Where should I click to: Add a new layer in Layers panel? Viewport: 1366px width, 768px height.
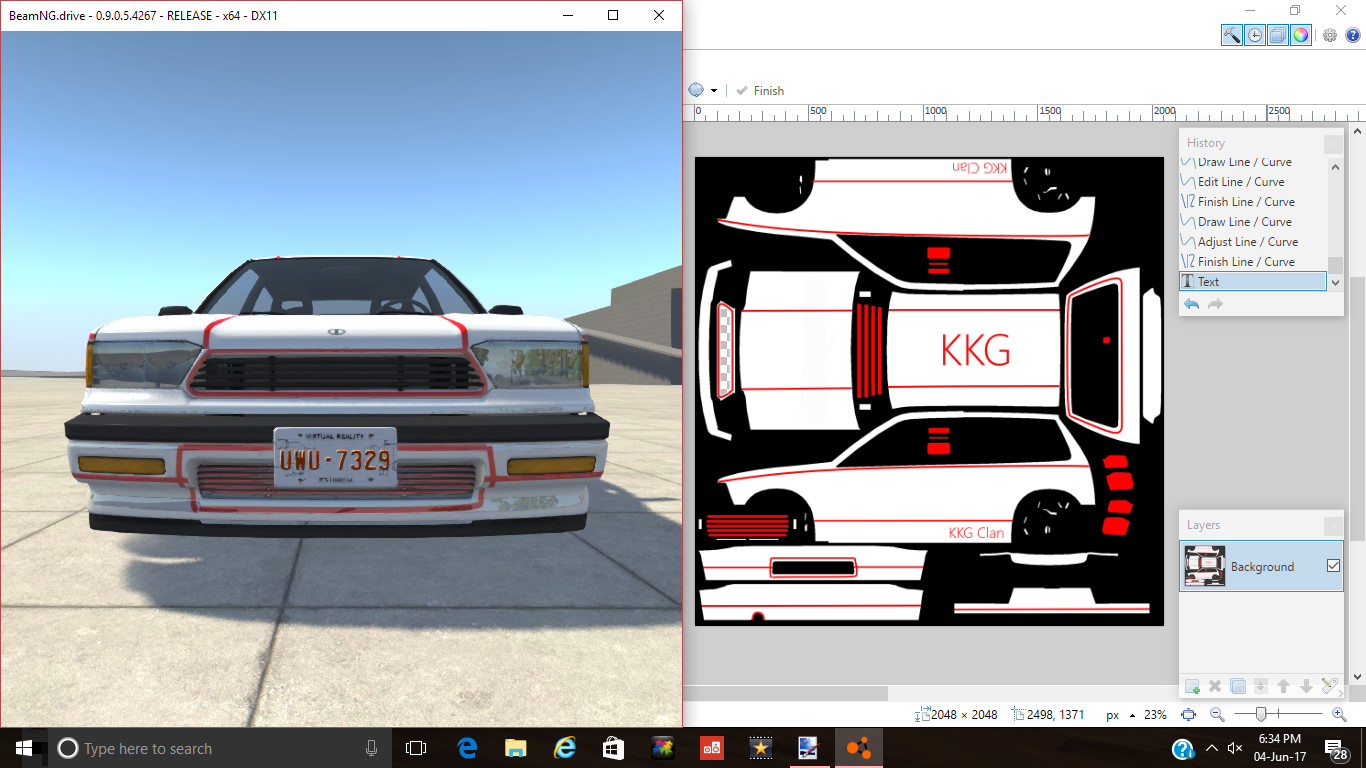point(1192,686)
